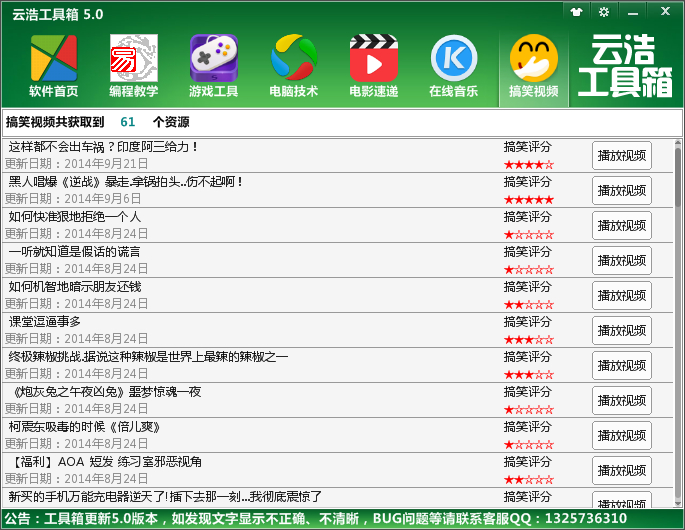685x530 pixels.
Task: Play video 终极辣椒挑战
Action: pos(622,365)
